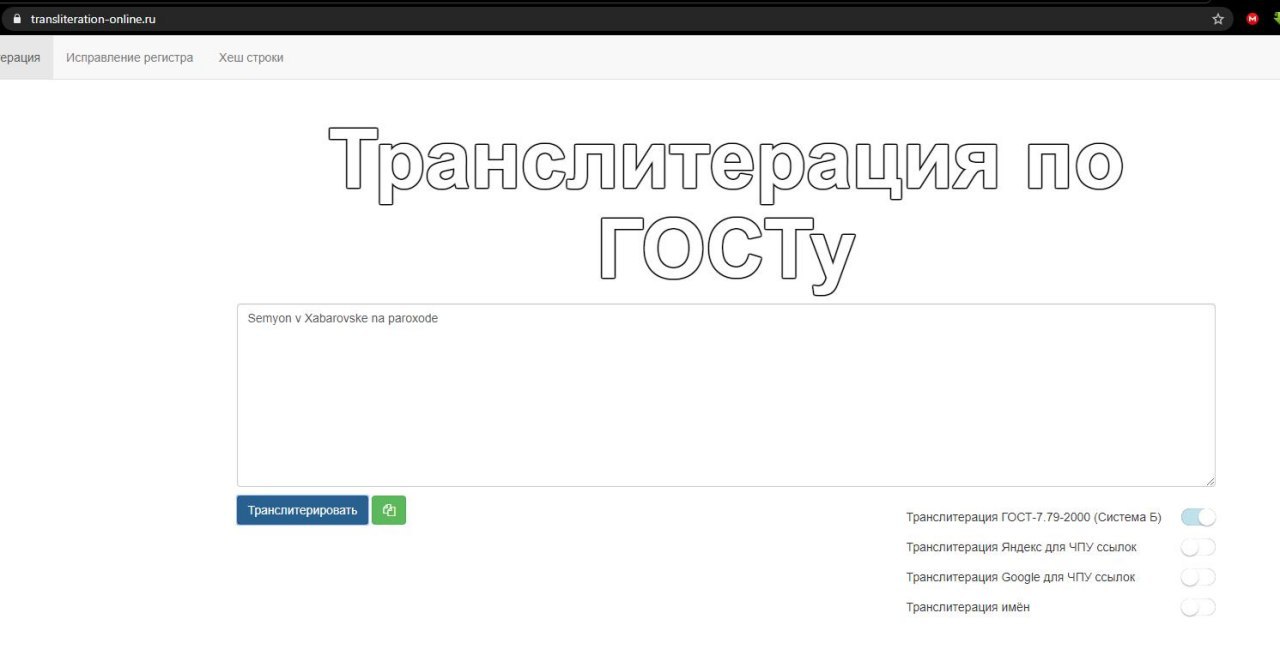Image resolution: width=1280 pixels, height=649 pixels.
Task: Click the Транслитерировать button
Action: coord(302,510)
